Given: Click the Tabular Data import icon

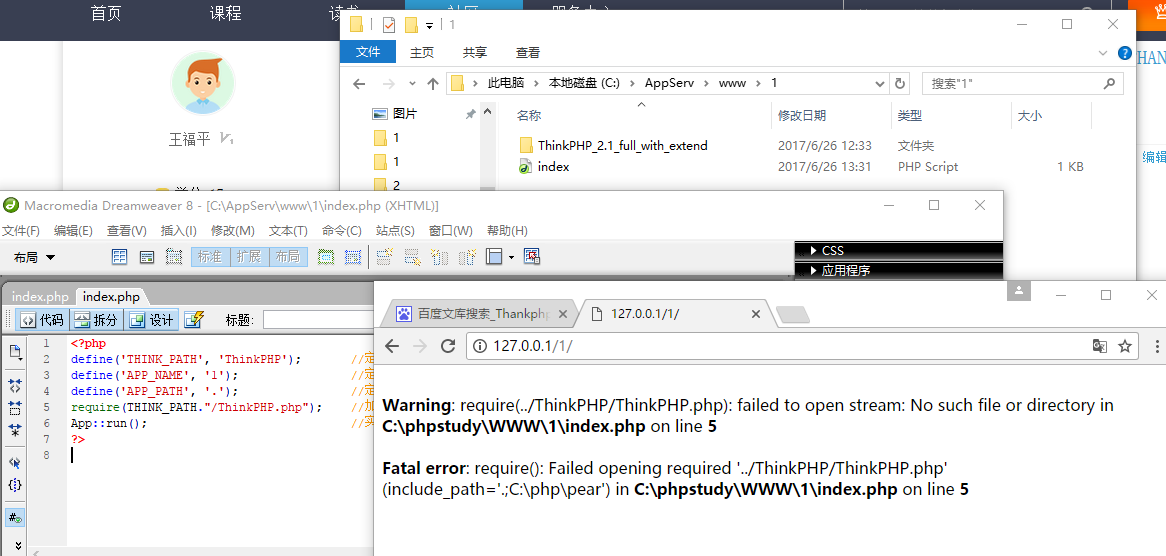Looking at the screenshot, I should [x=532, y=257].
